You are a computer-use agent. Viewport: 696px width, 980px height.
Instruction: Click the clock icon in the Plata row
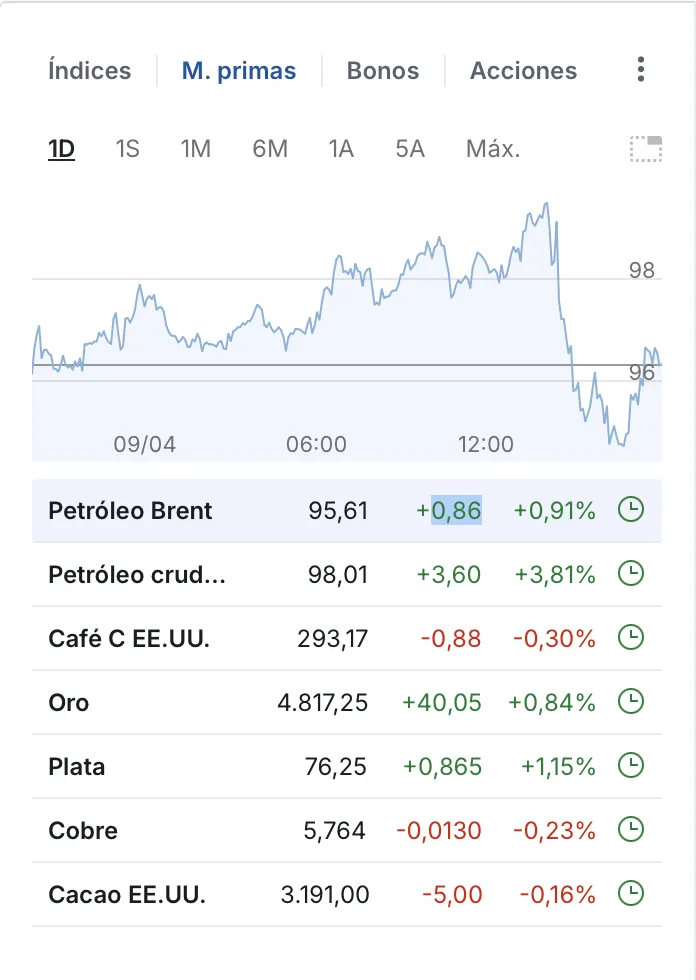coord(631,766)
